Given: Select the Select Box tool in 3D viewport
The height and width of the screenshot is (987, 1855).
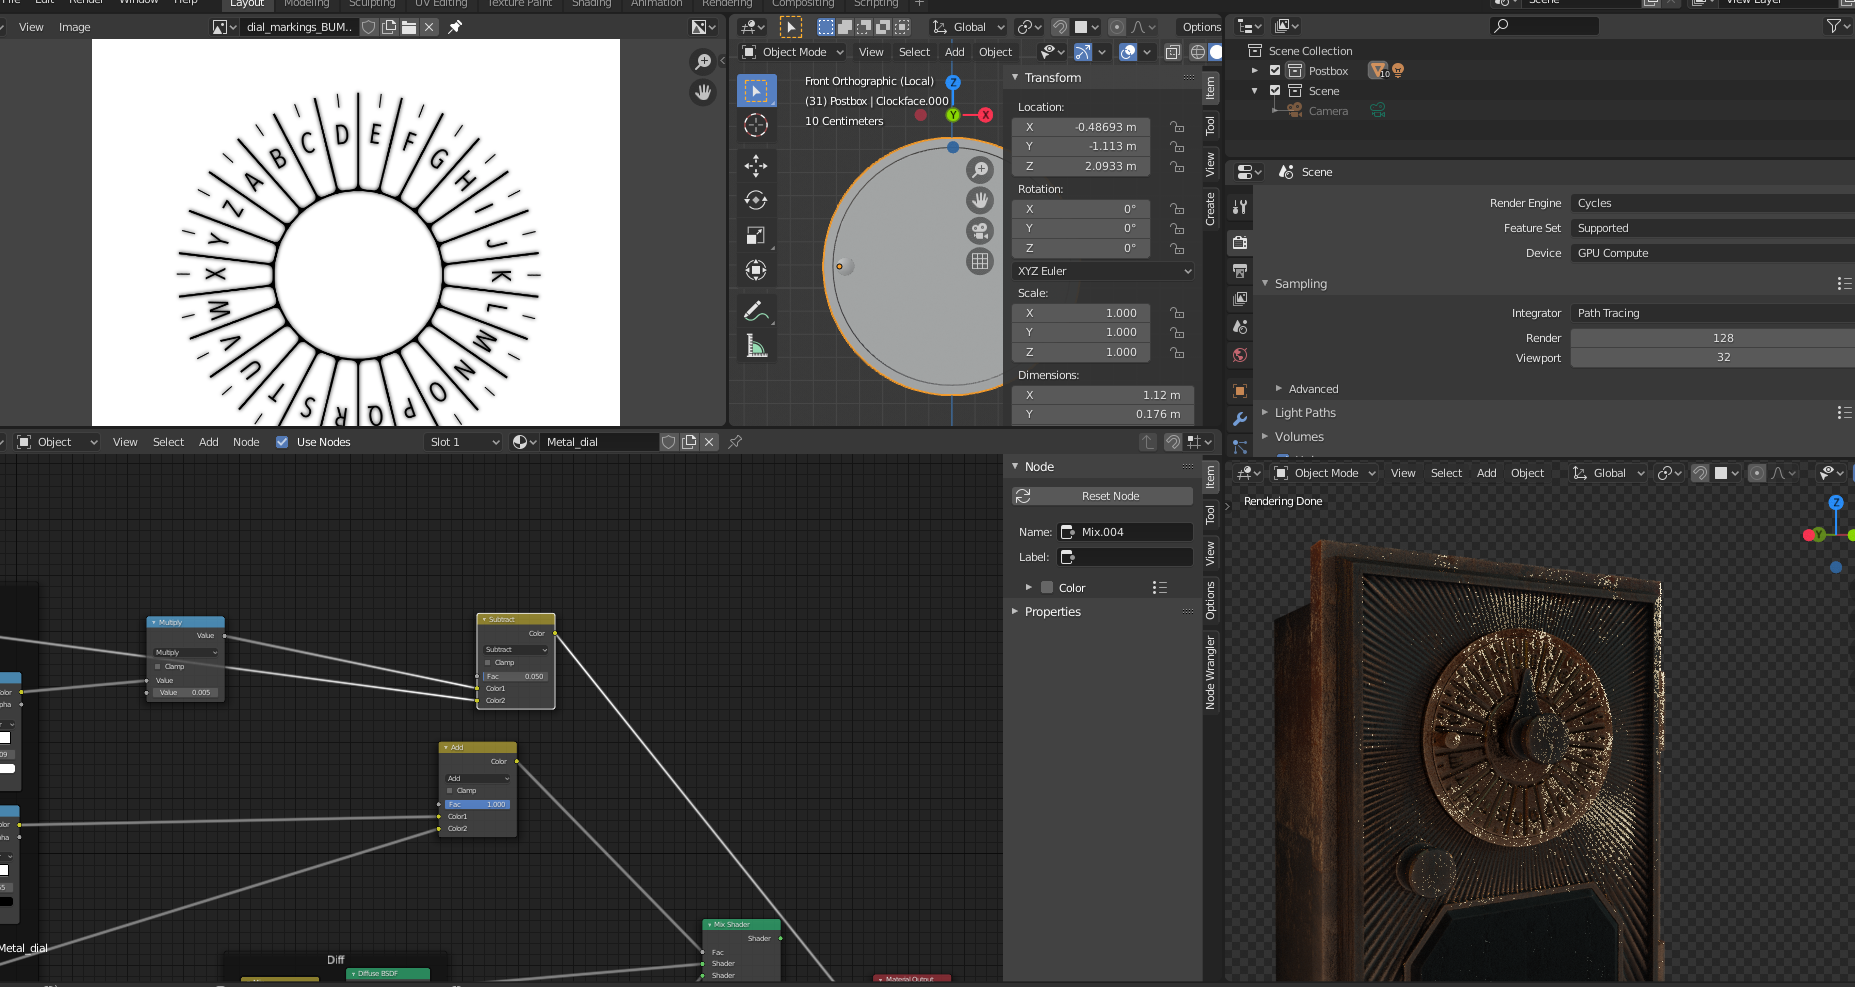Looking at the screenshot, I should [757, 91].
